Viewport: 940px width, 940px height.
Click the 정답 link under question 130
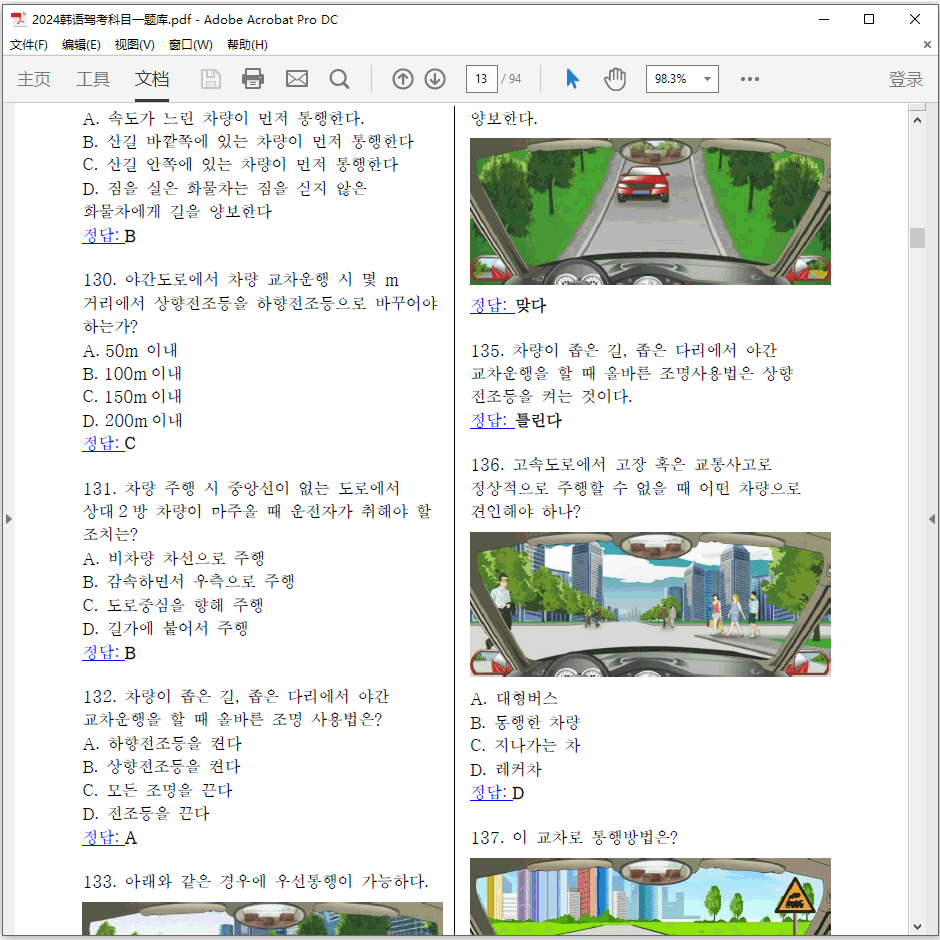(101, 443)
